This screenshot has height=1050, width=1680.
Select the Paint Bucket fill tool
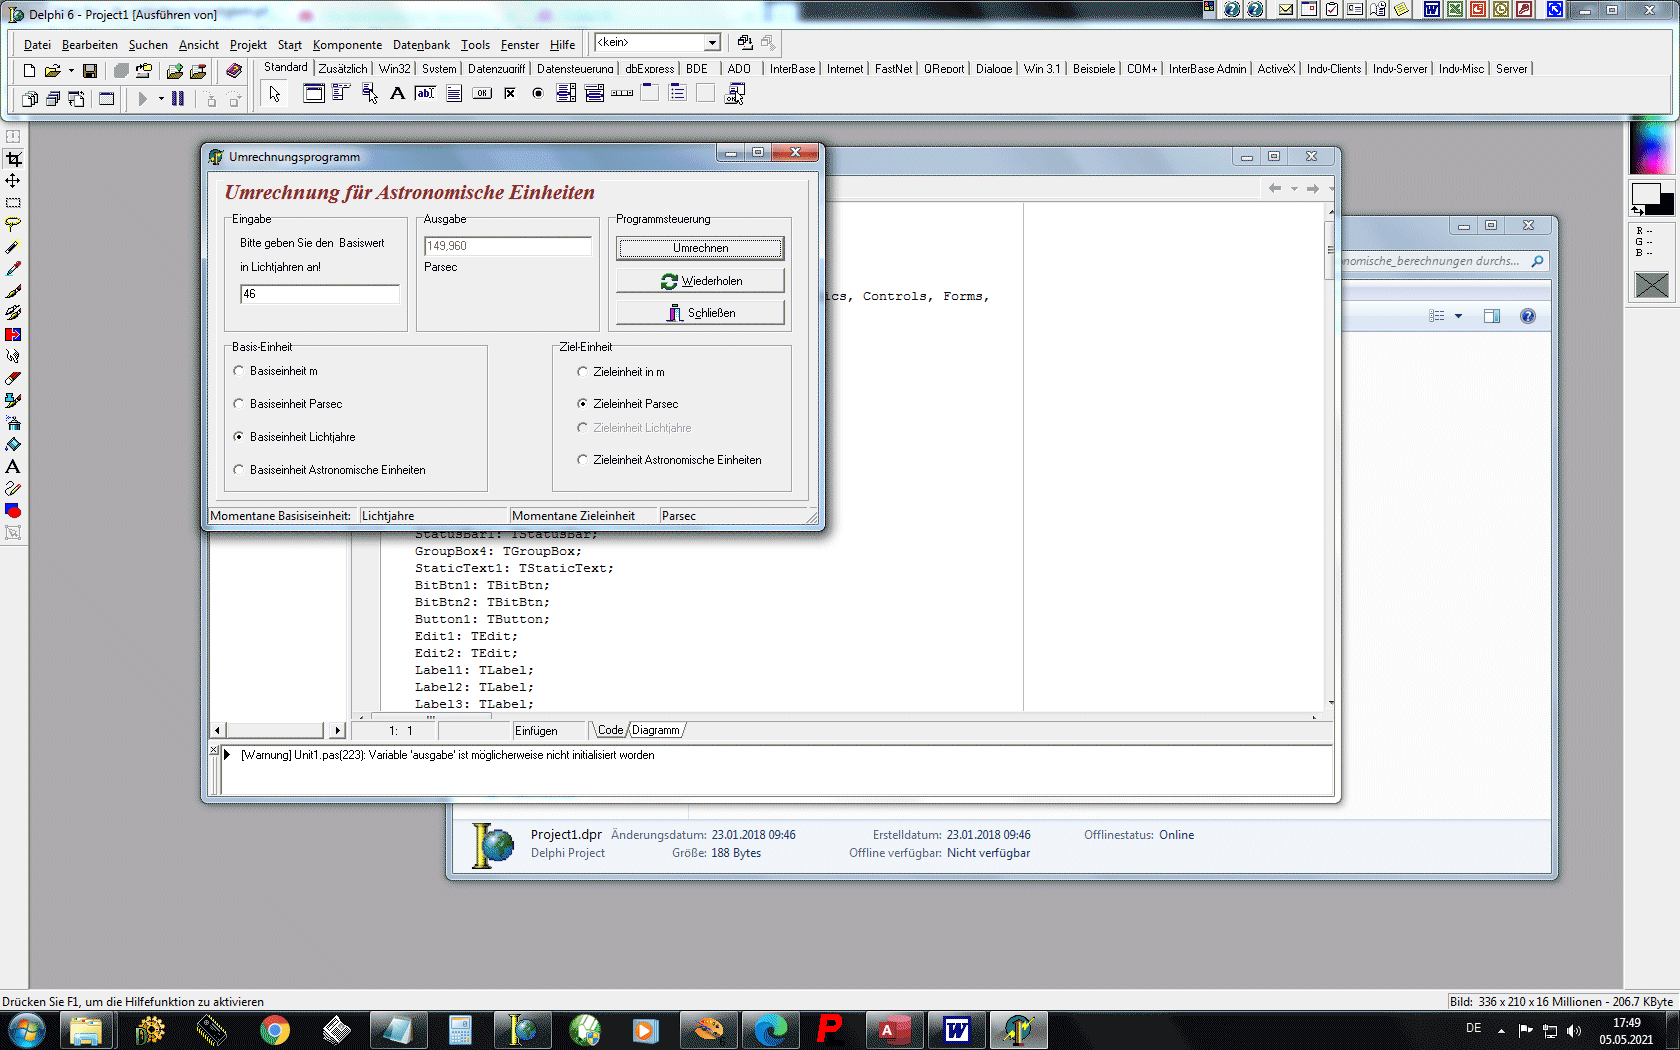pyautogui.click(x=13, y=445)
